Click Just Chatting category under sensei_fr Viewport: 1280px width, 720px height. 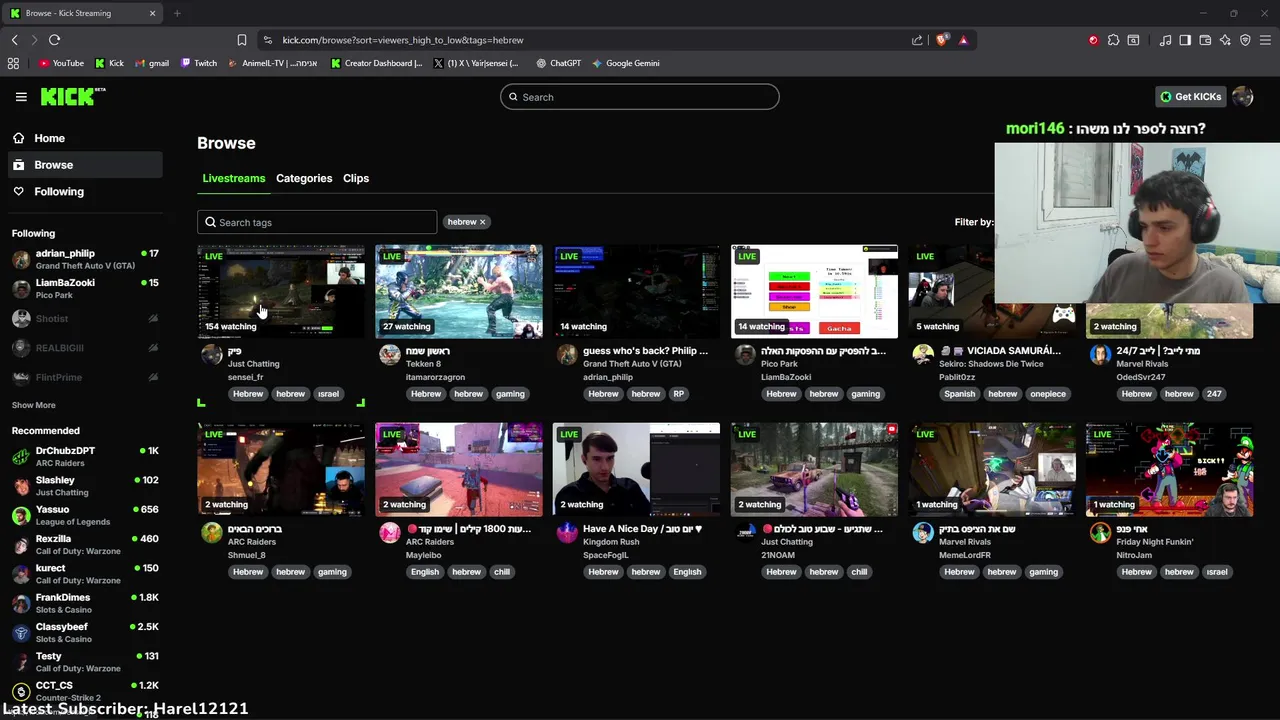pos(253,364)
